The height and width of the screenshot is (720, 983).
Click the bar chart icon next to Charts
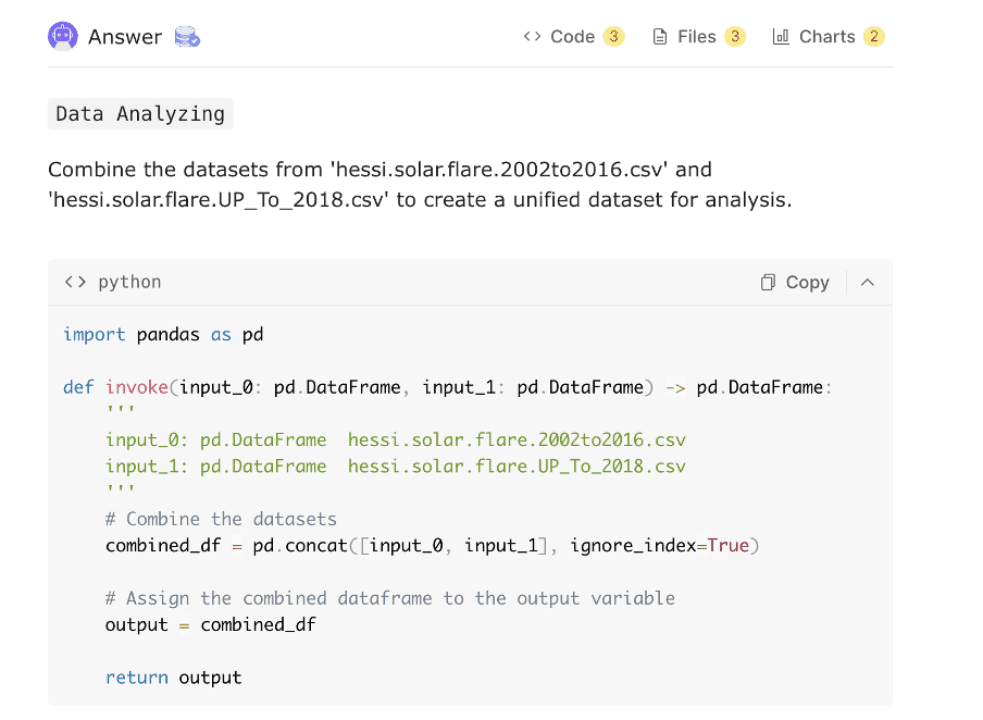pos(781,36)
